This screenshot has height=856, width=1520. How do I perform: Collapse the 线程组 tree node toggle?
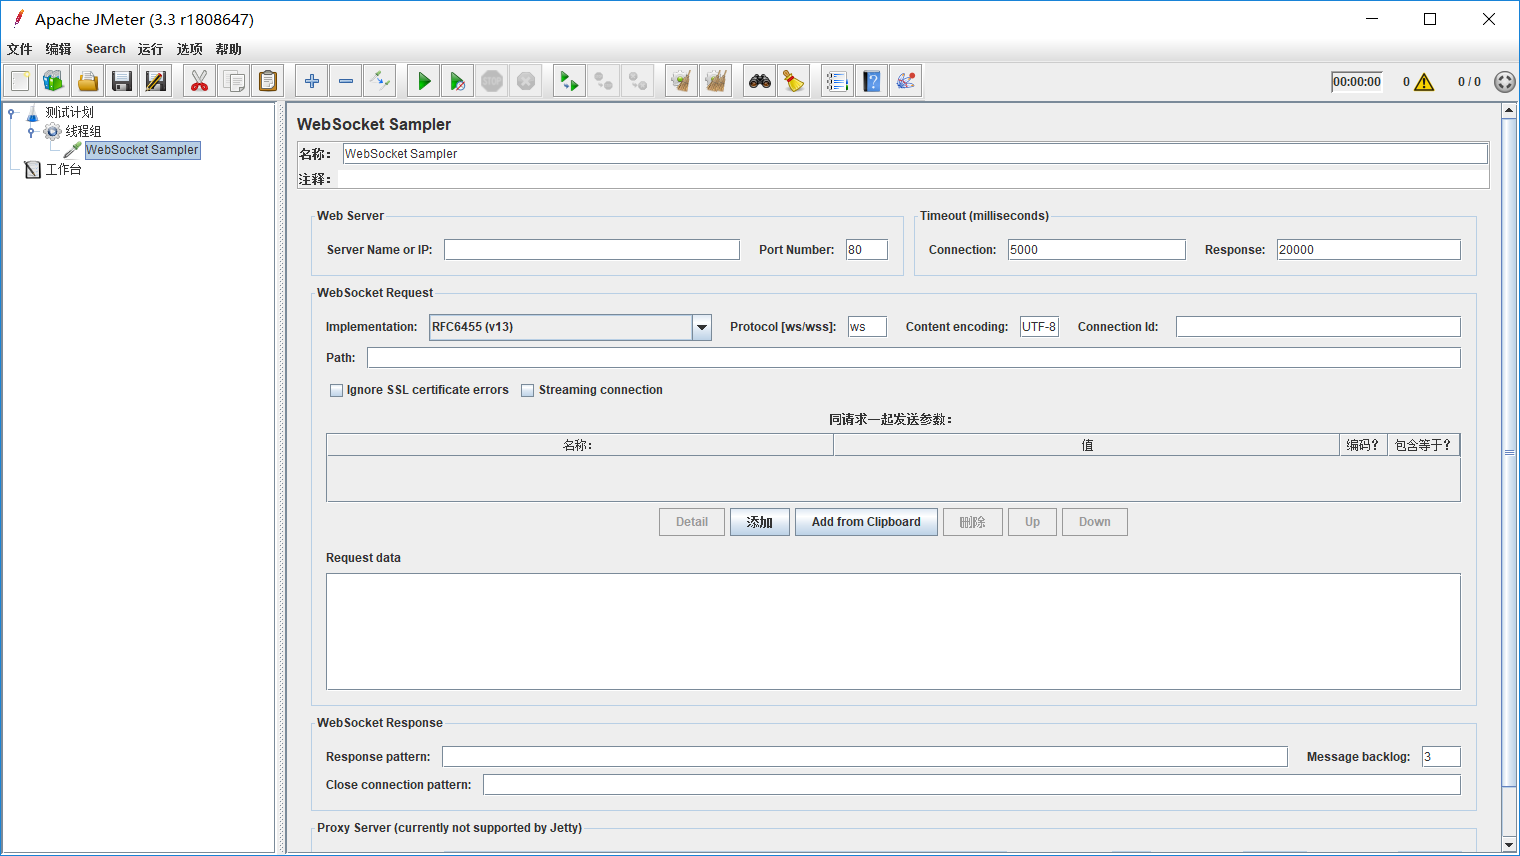[x=31, y=132]
